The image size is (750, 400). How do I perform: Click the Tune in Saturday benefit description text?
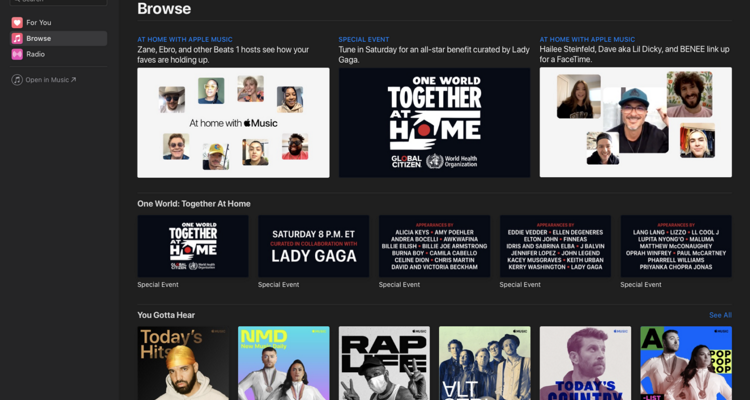434,55
